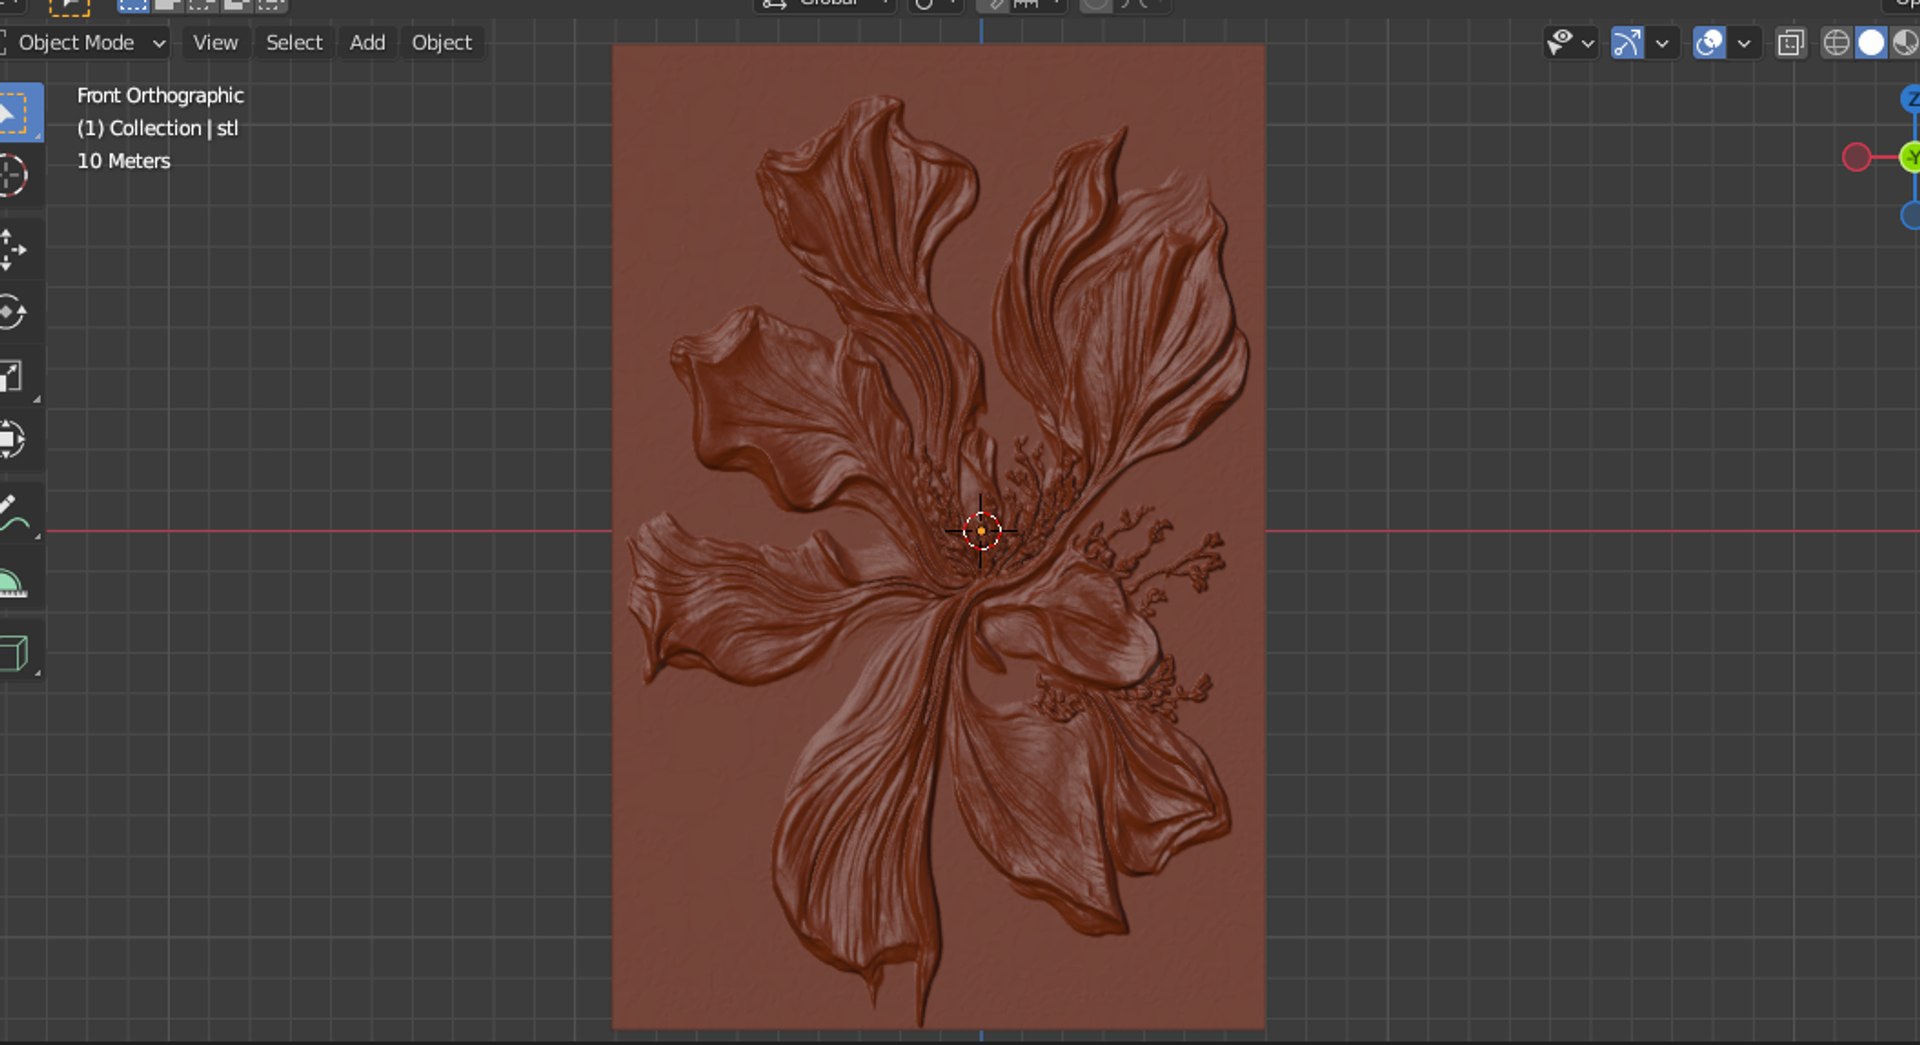Activate the Move tool
Viewport: 1920px width, 1045px height.
pyautogui.click(x=13, y=250)
